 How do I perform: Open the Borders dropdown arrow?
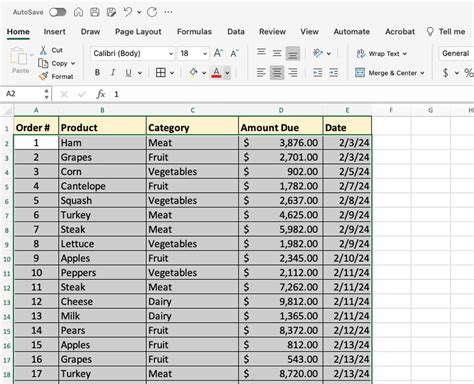(172, 73)
